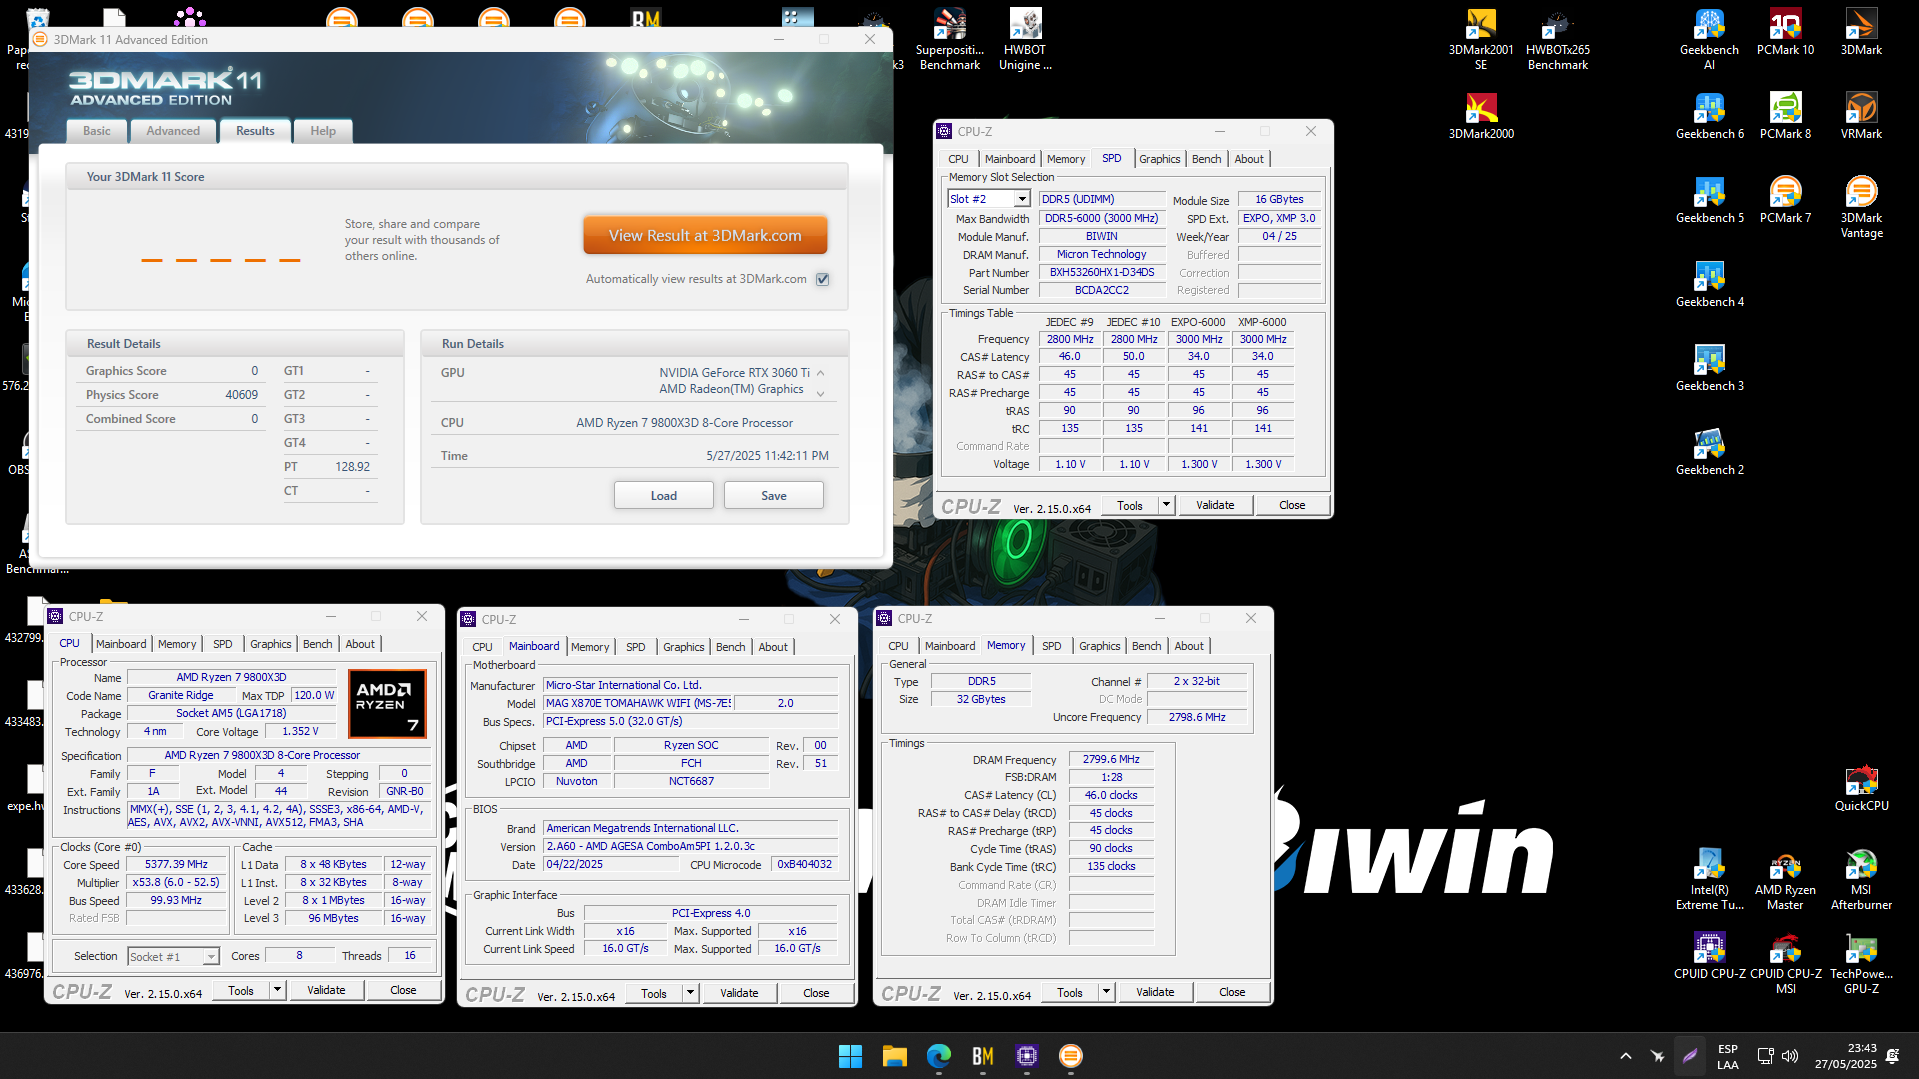
Task: Open the SPD tab in the Mainboard tab CPU-Z window
Action: pyautogui.click(x=635, y=647)
